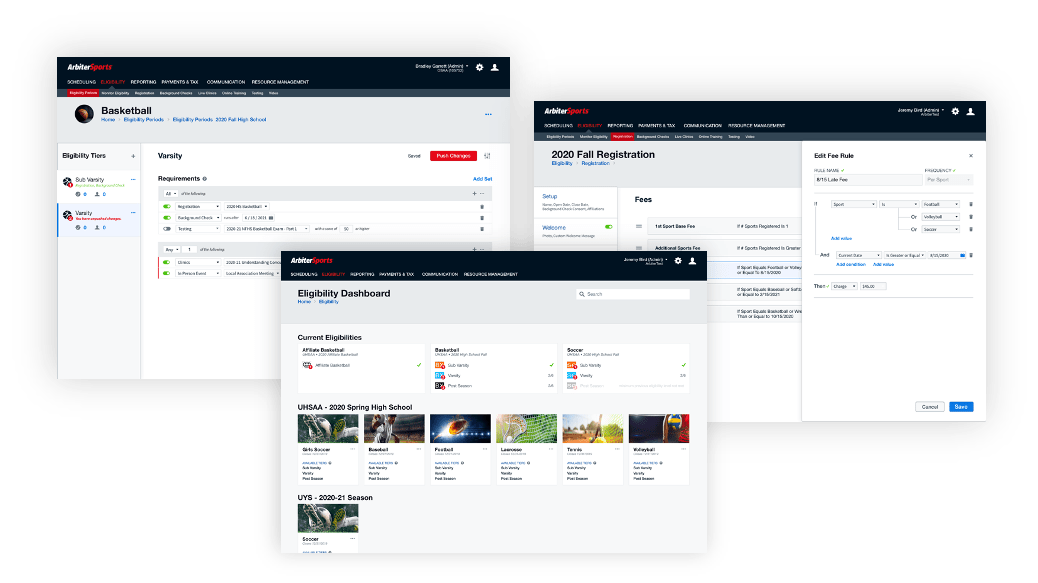Open Reporting menu in Basketball window
The height and width of the screenshot is (583, 1038).
[143, 82]
